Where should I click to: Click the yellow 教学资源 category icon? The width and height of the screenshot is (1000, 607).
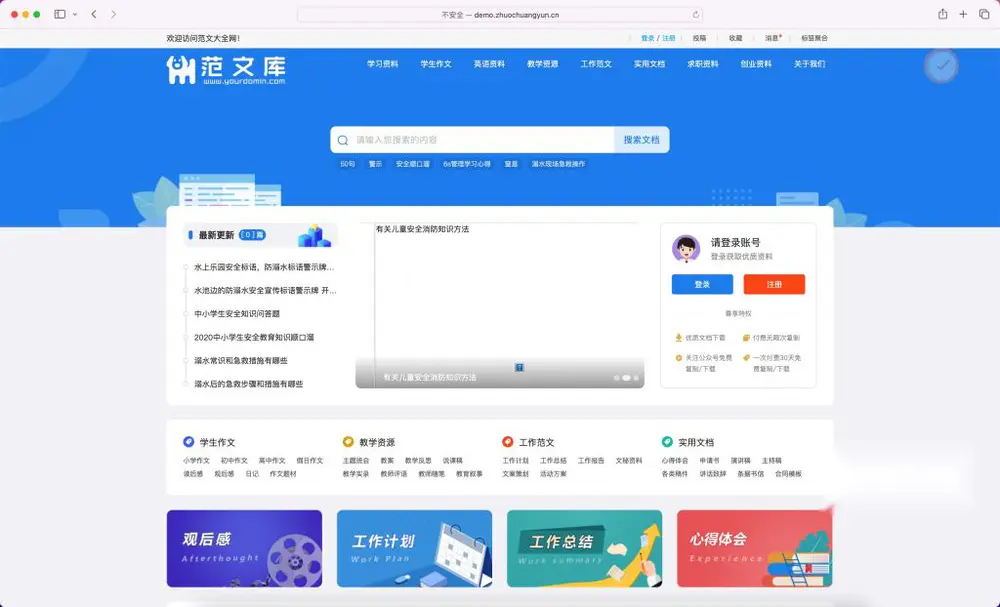(x=348, y=441)
